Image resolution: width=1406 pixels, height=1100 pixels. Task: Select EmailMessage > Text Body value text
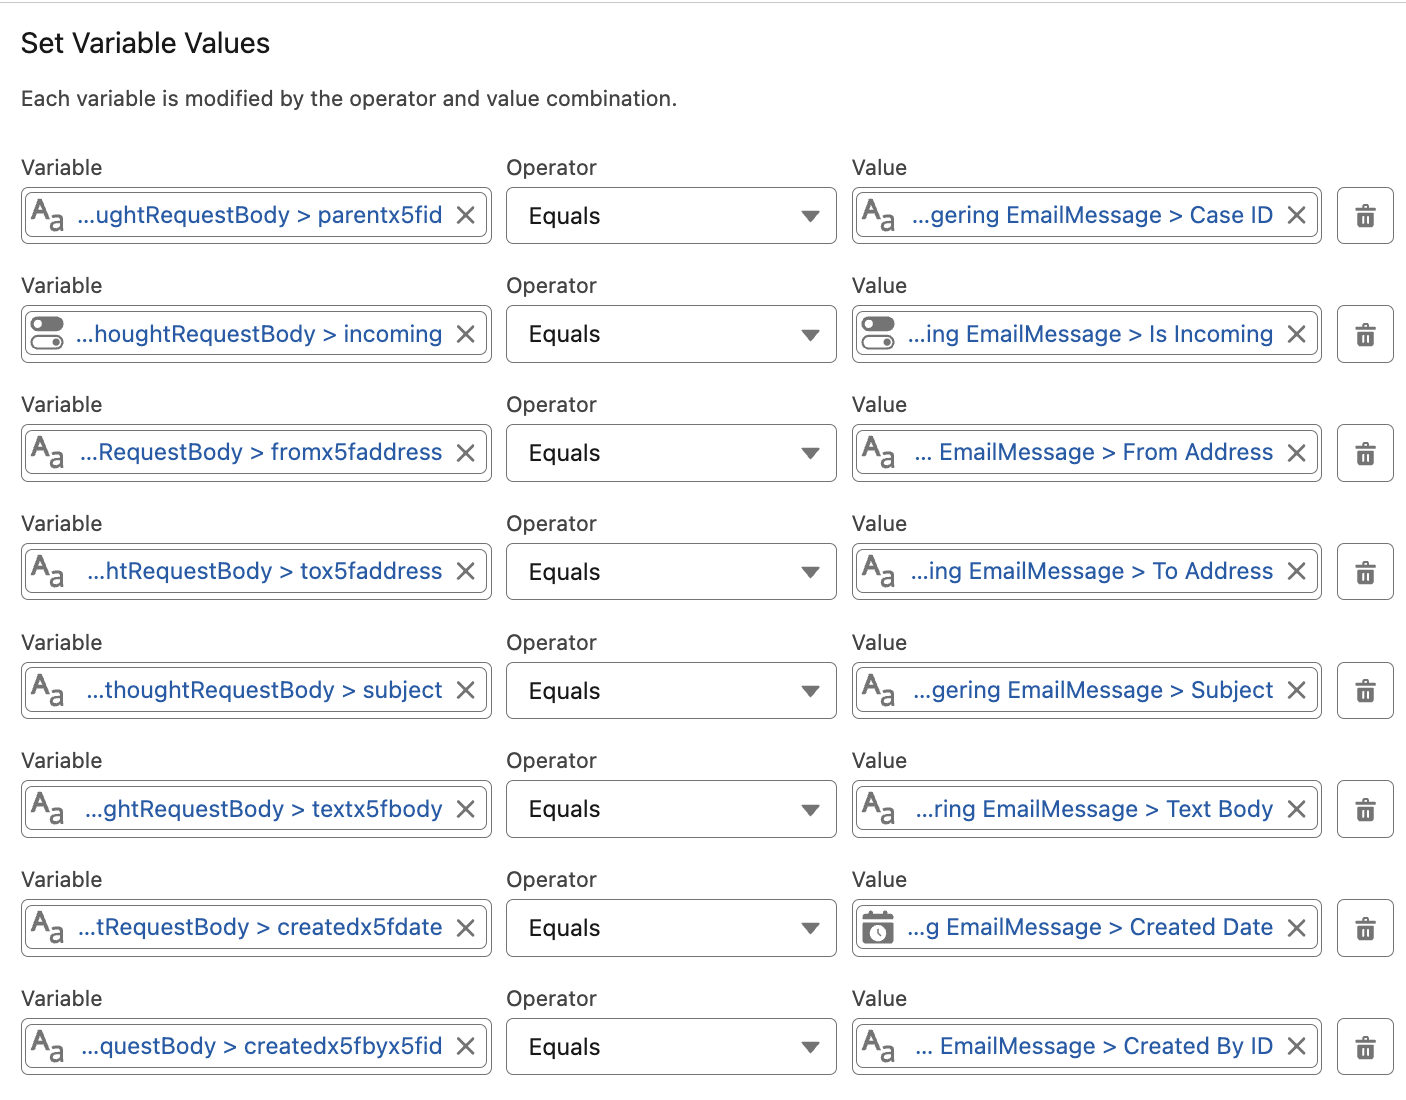pos(1094,809)
